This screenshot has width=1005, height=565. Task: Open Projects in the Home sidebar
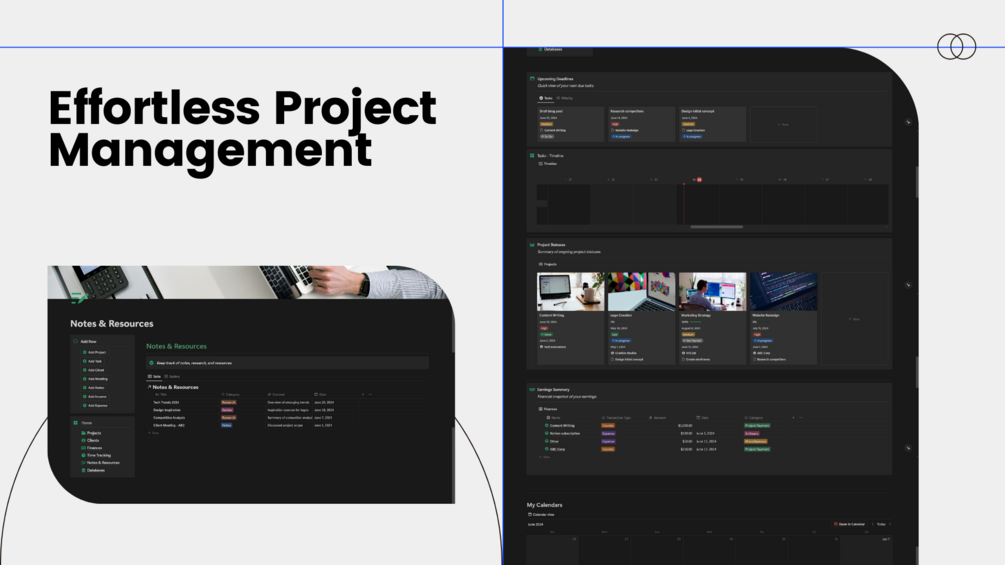(91, 433)
